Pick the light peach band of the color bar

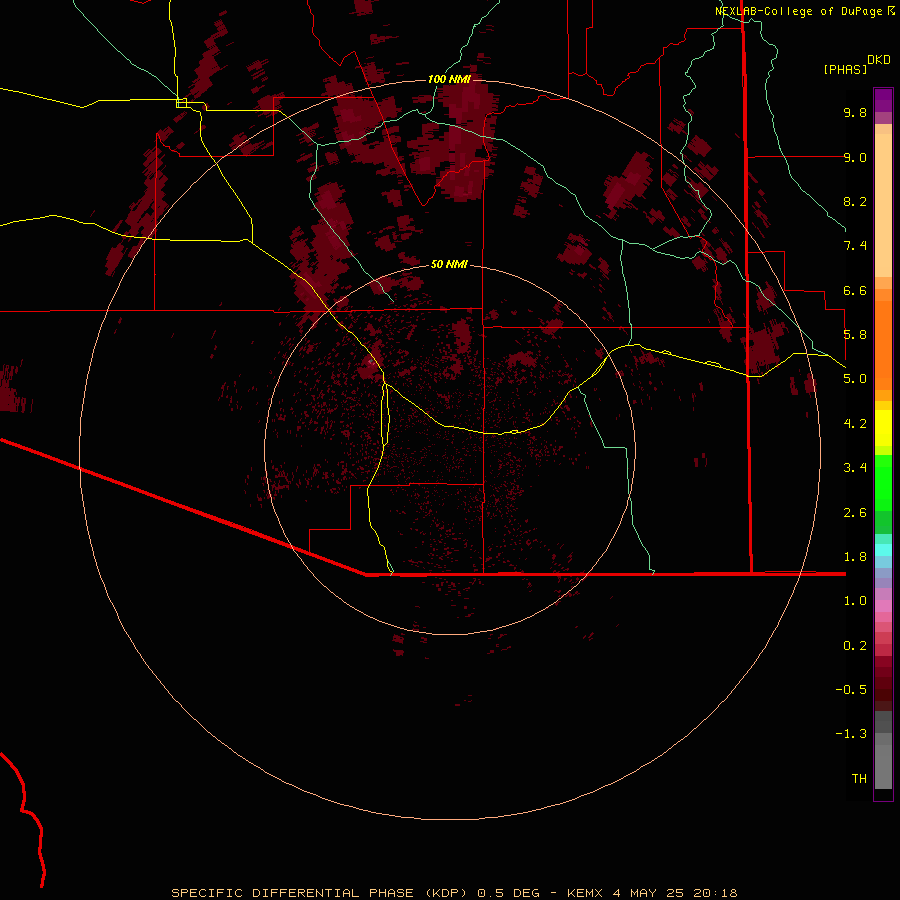pyautogui.click(x=883, y=205)
